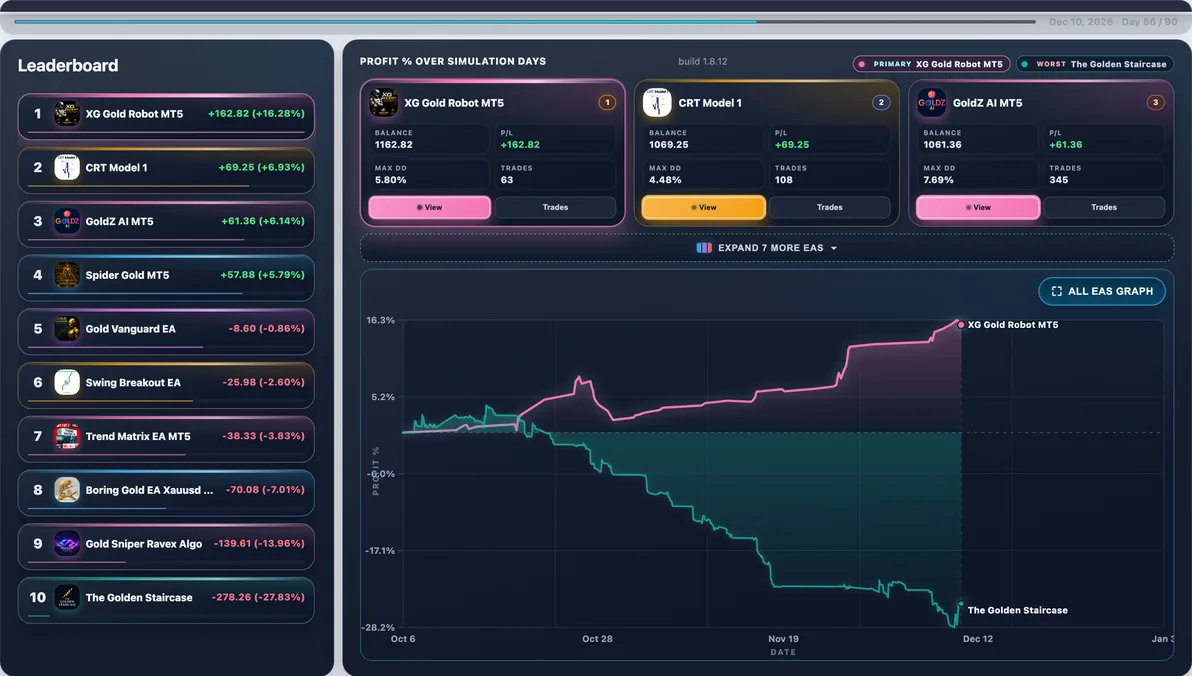Click the Leaderboard heading
This screenshot has height=676, width=1192.
[x=68, y=65]
